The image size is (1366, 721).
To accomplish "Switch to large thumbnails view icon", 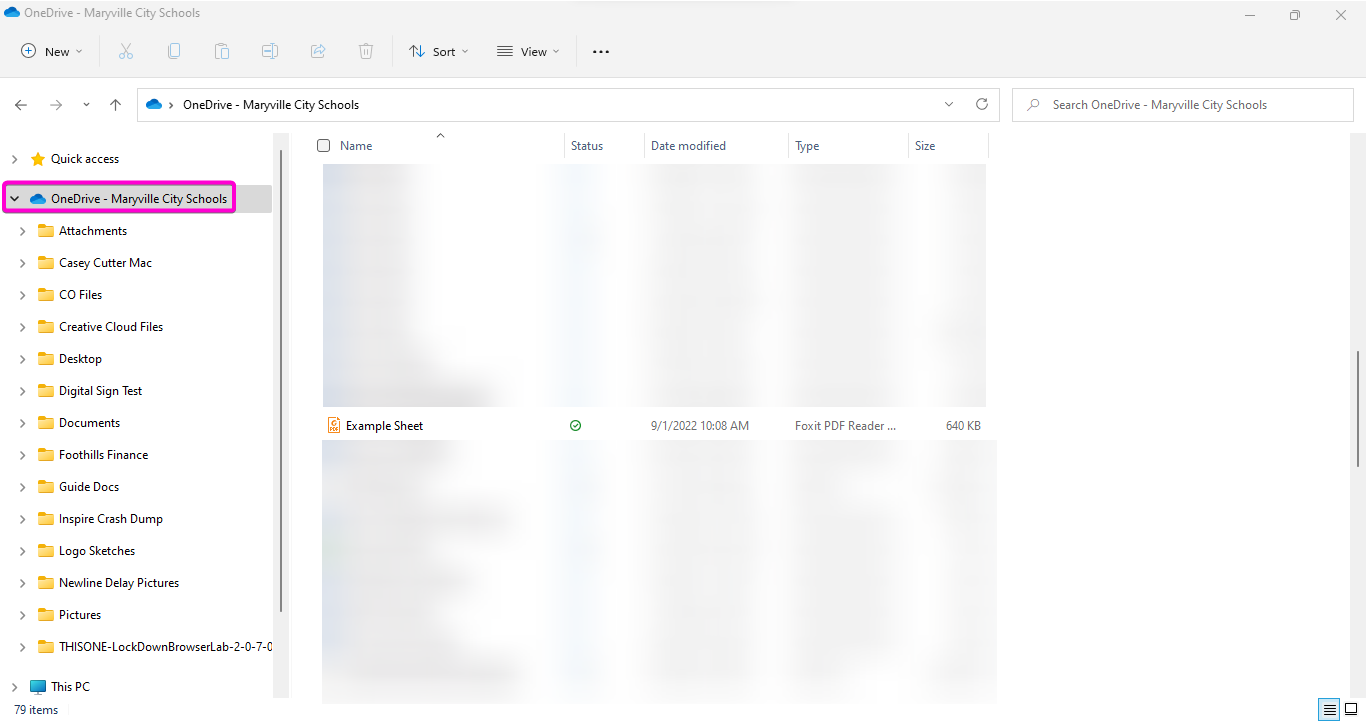I will (x=1350, y=710).
